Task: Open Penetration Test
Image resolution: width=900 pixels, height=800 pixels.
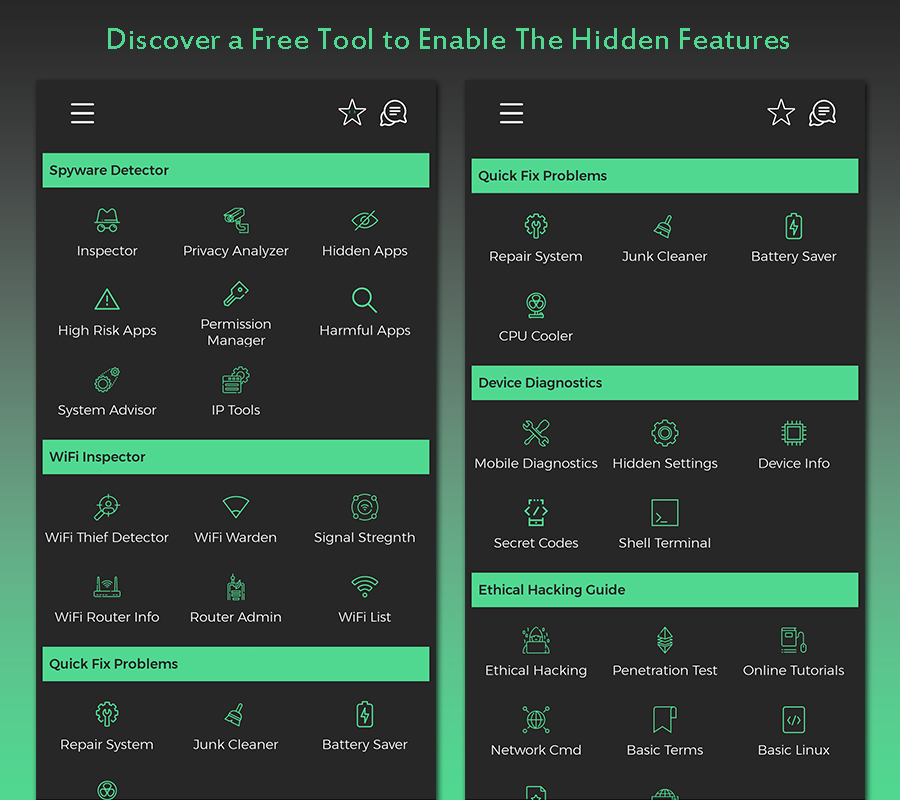Action: pos(665,653)
